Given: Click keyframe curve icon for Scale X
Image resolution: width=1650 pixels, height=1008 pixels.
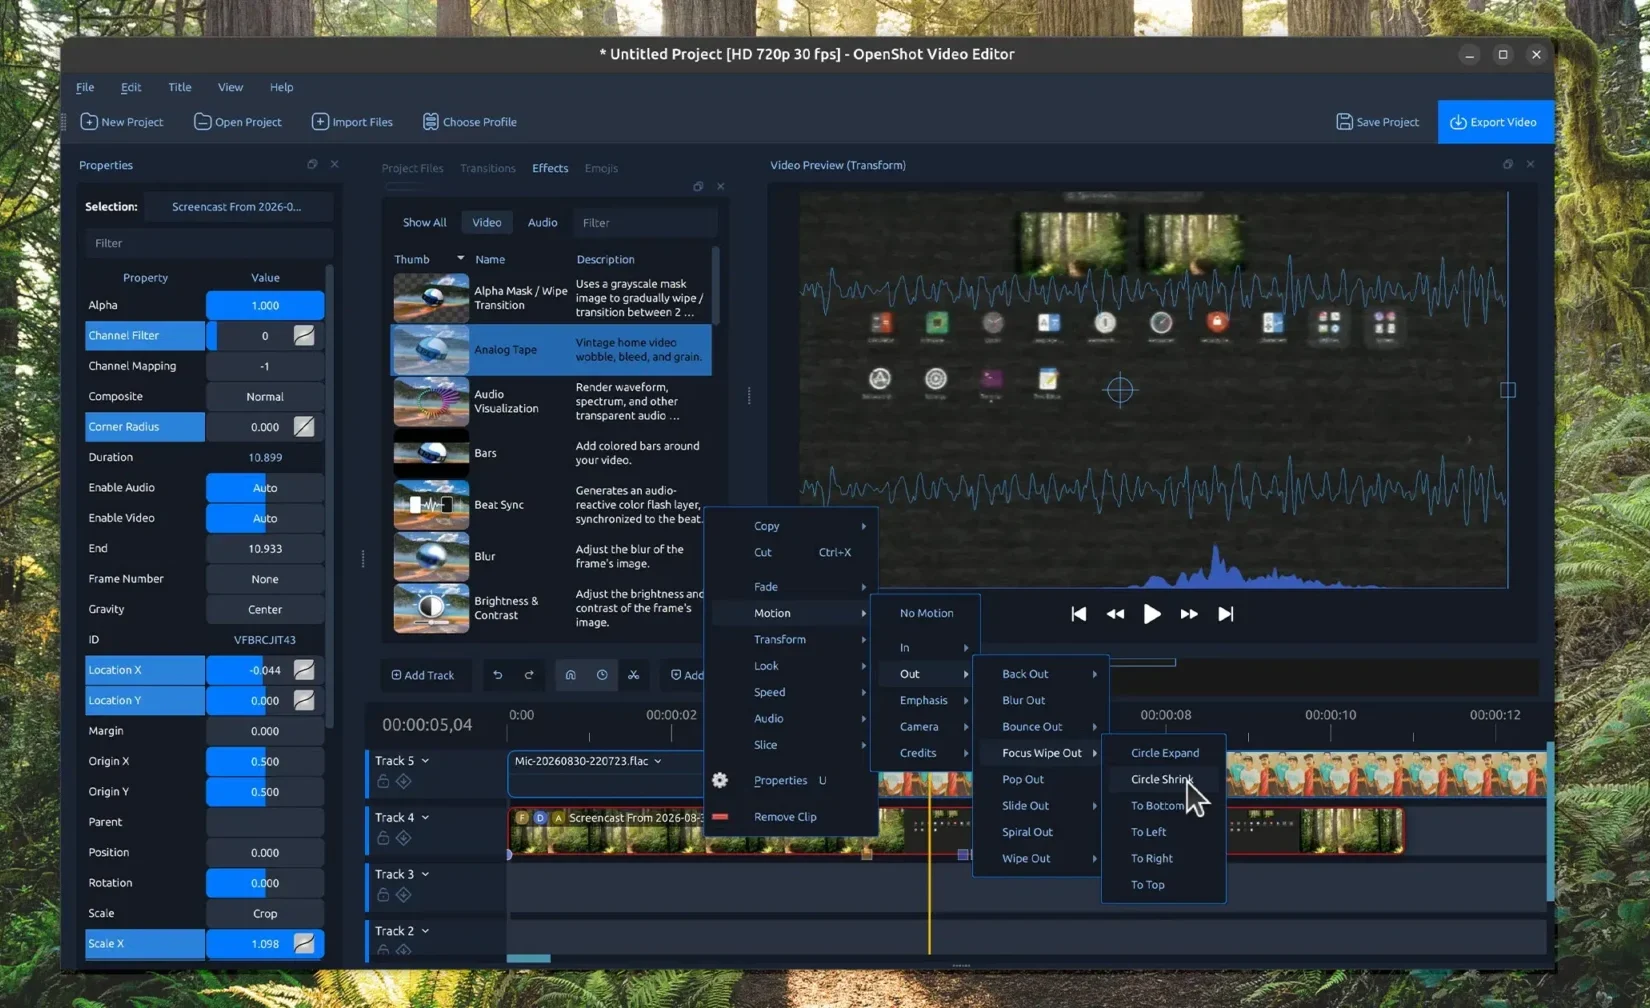Looking at the screenshot, I should [304, 944].
